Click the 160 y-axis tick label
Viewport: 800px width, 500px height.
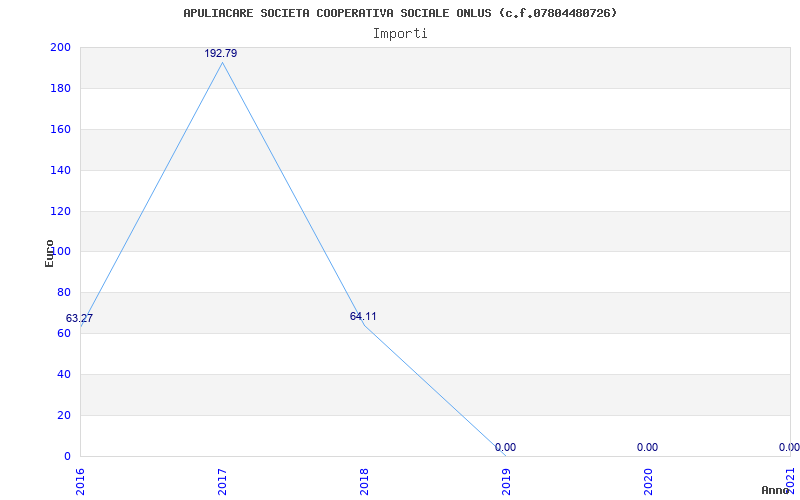pos(60,129)
